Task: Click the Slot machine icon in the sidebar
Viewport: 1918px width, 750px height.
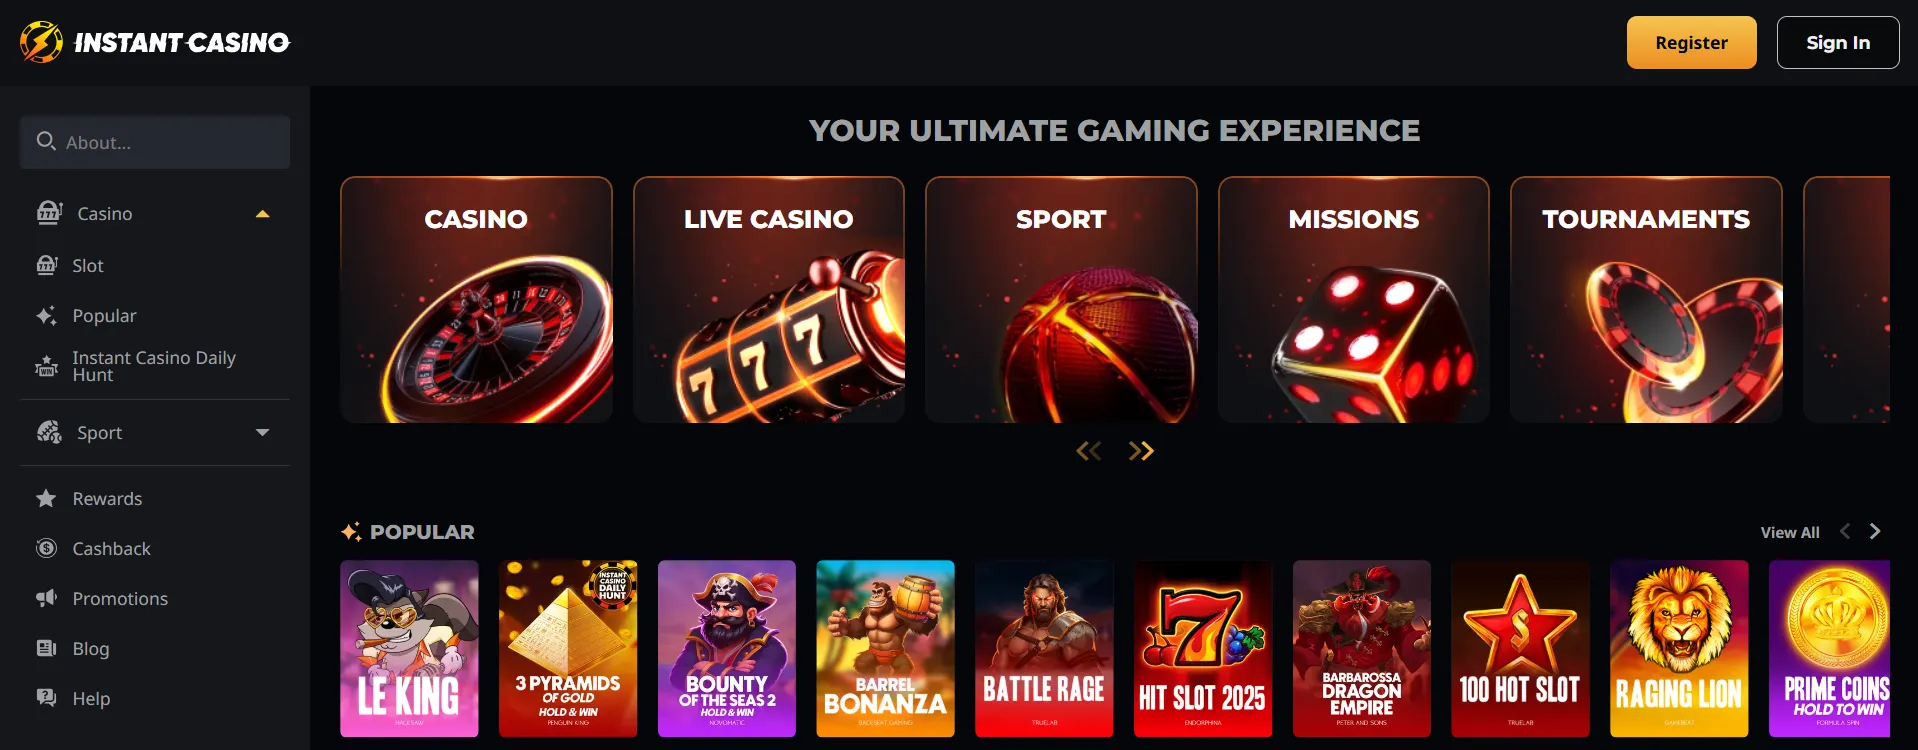Action: 47,265
